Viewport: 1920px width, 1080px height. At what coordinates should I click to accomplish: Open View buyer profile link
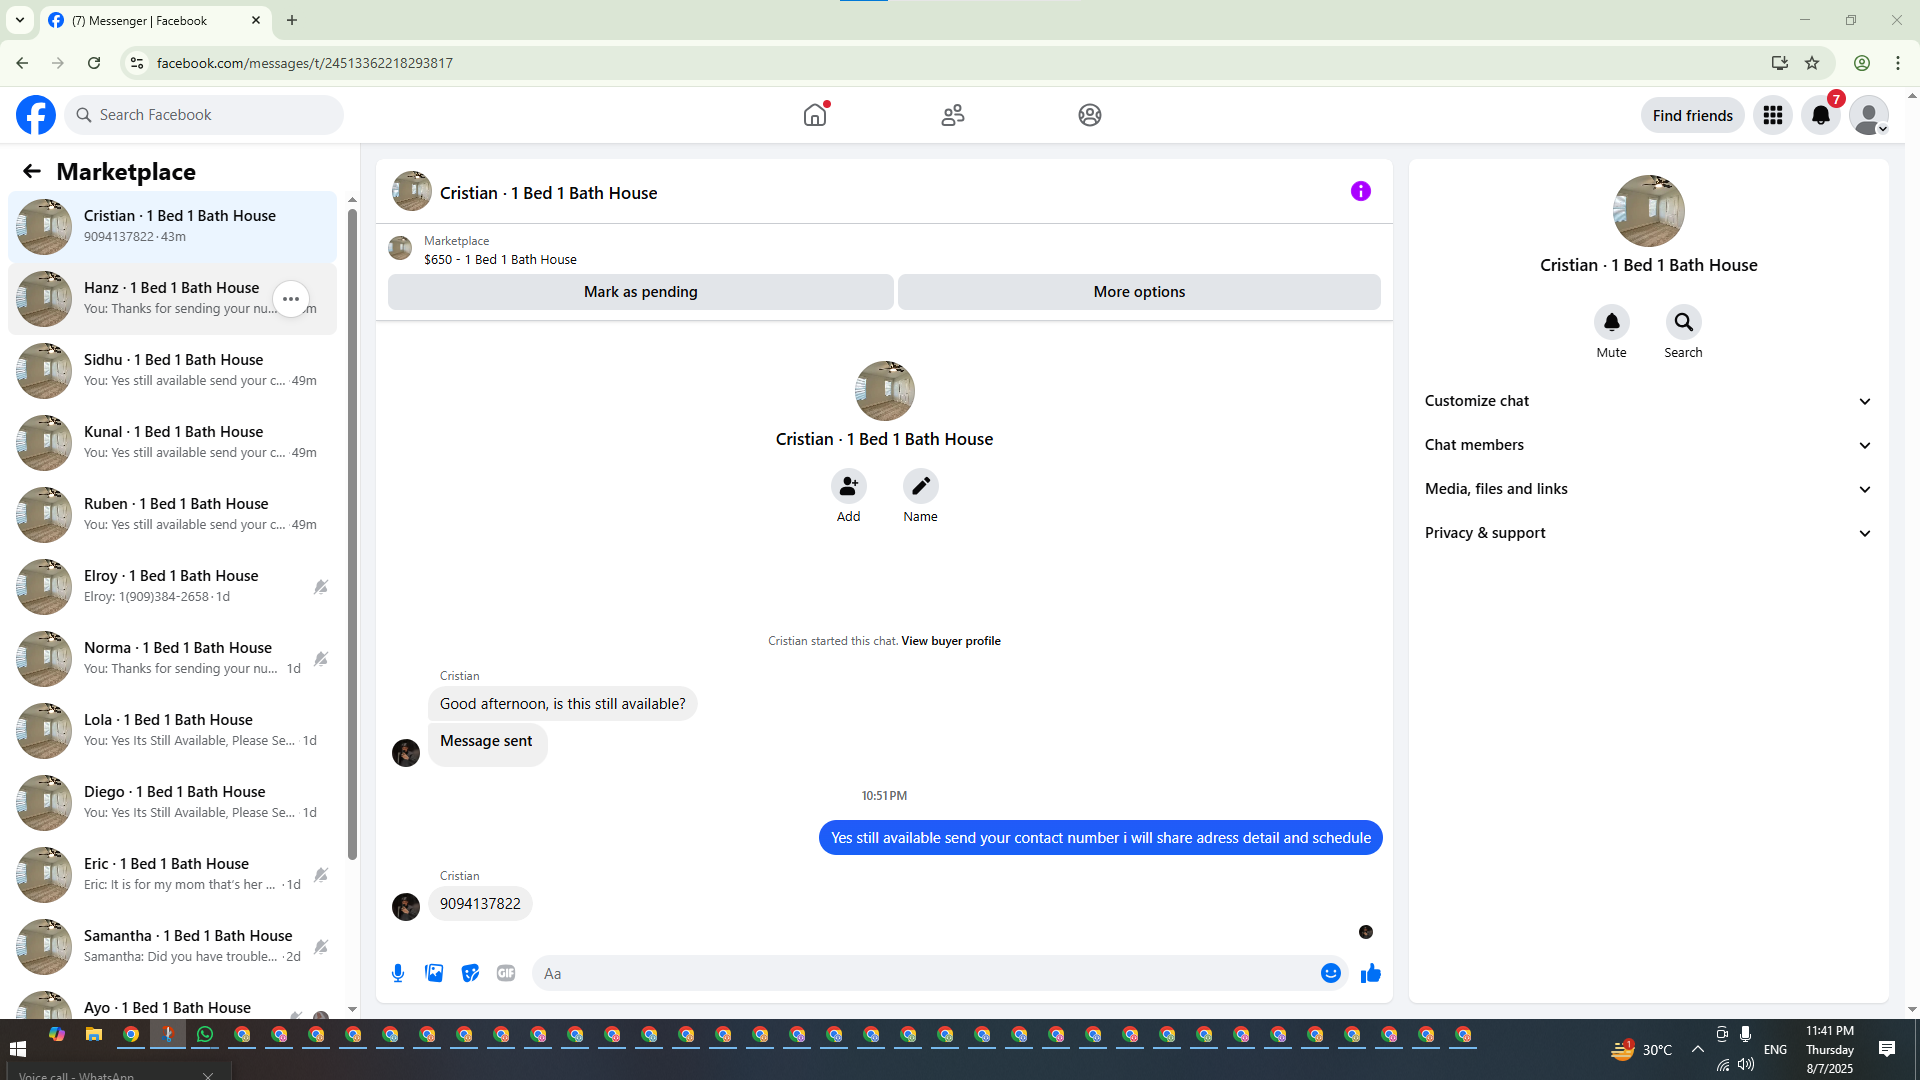[950, 641]
